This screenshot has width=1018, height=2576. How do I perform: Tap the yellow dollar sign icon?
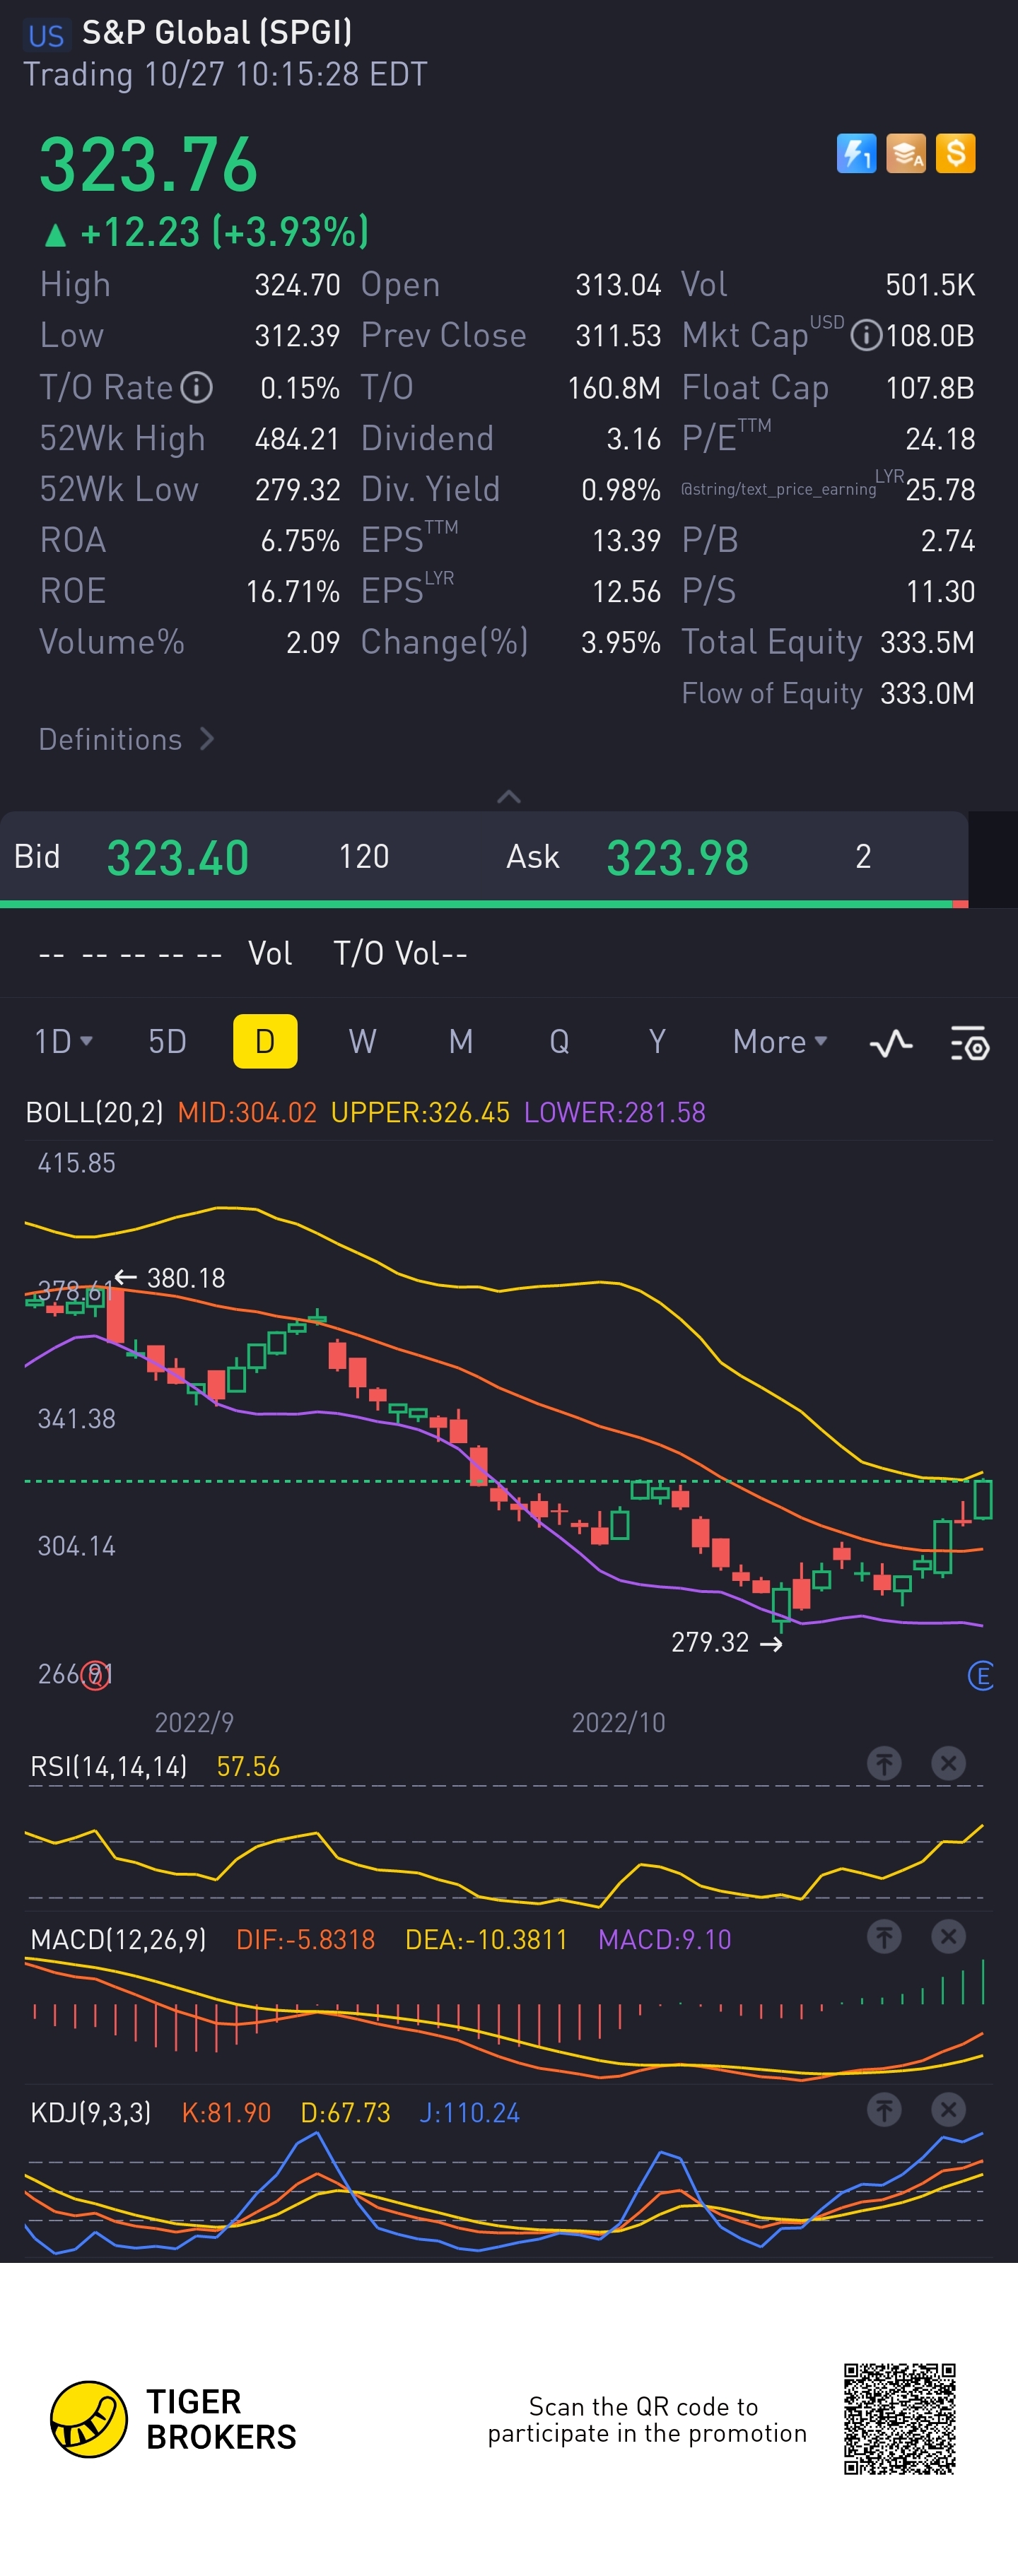coord(956,154)
